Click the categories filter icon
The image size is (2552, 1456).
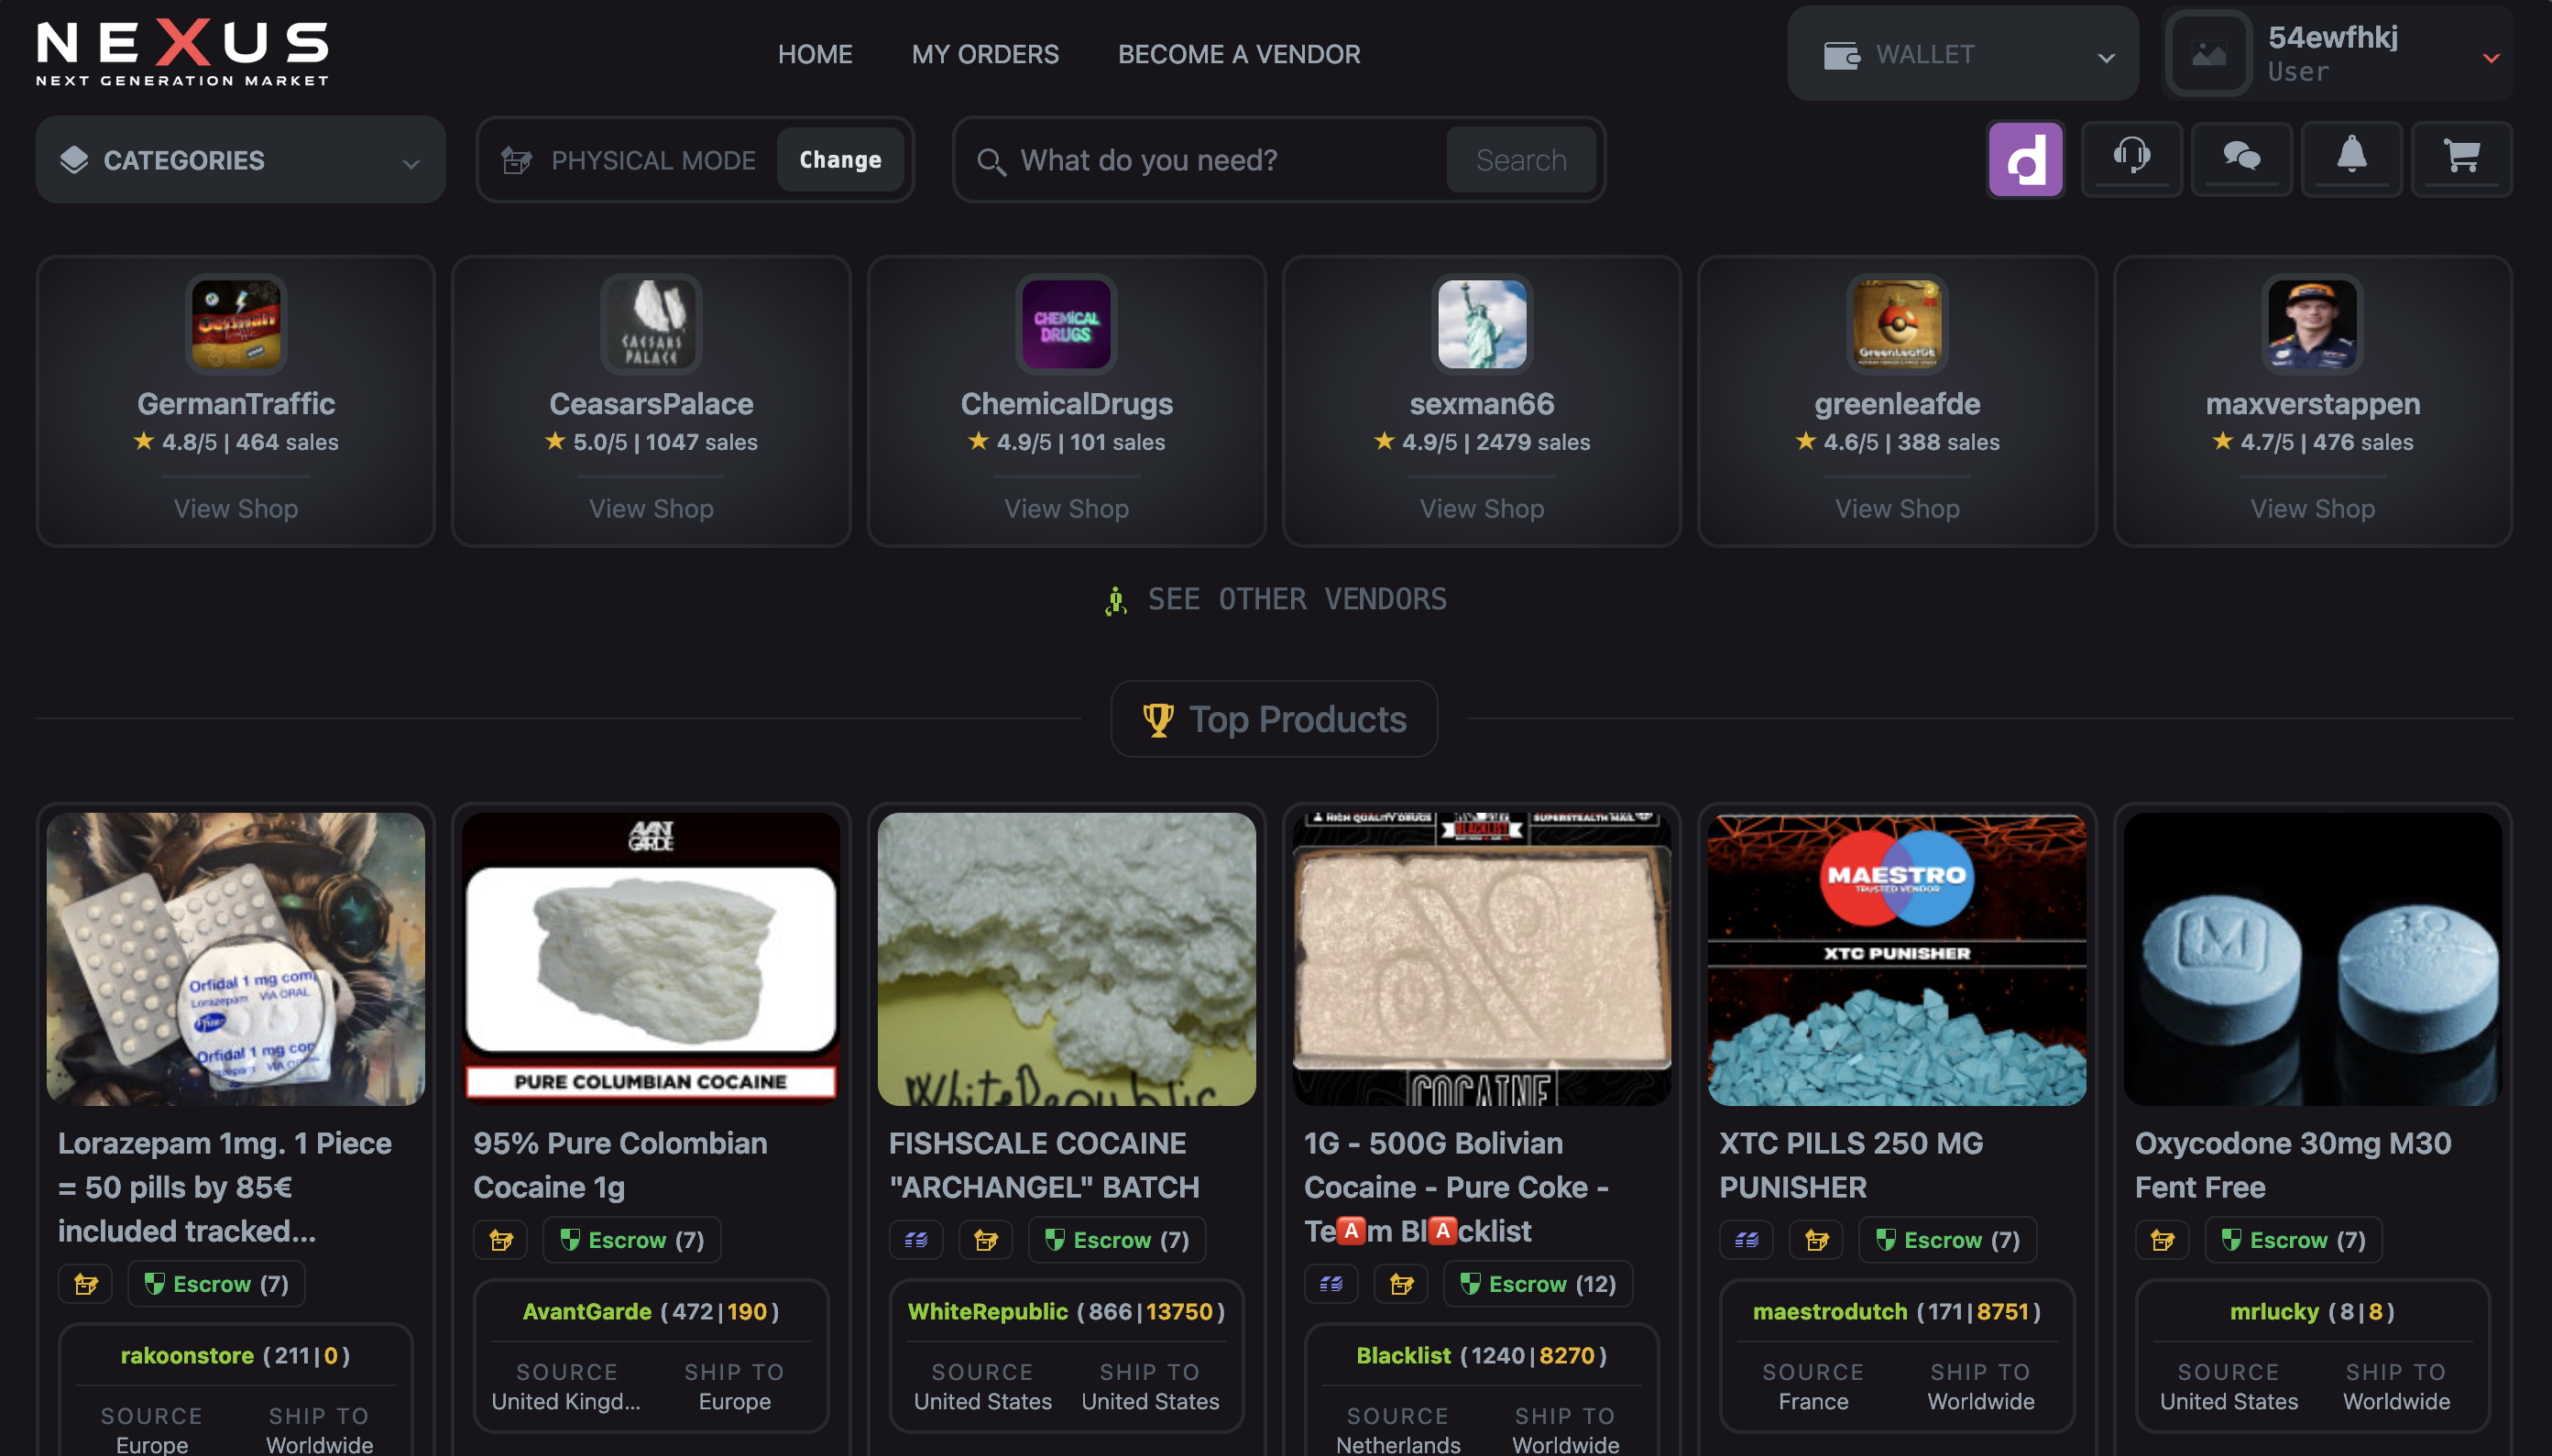73,158
